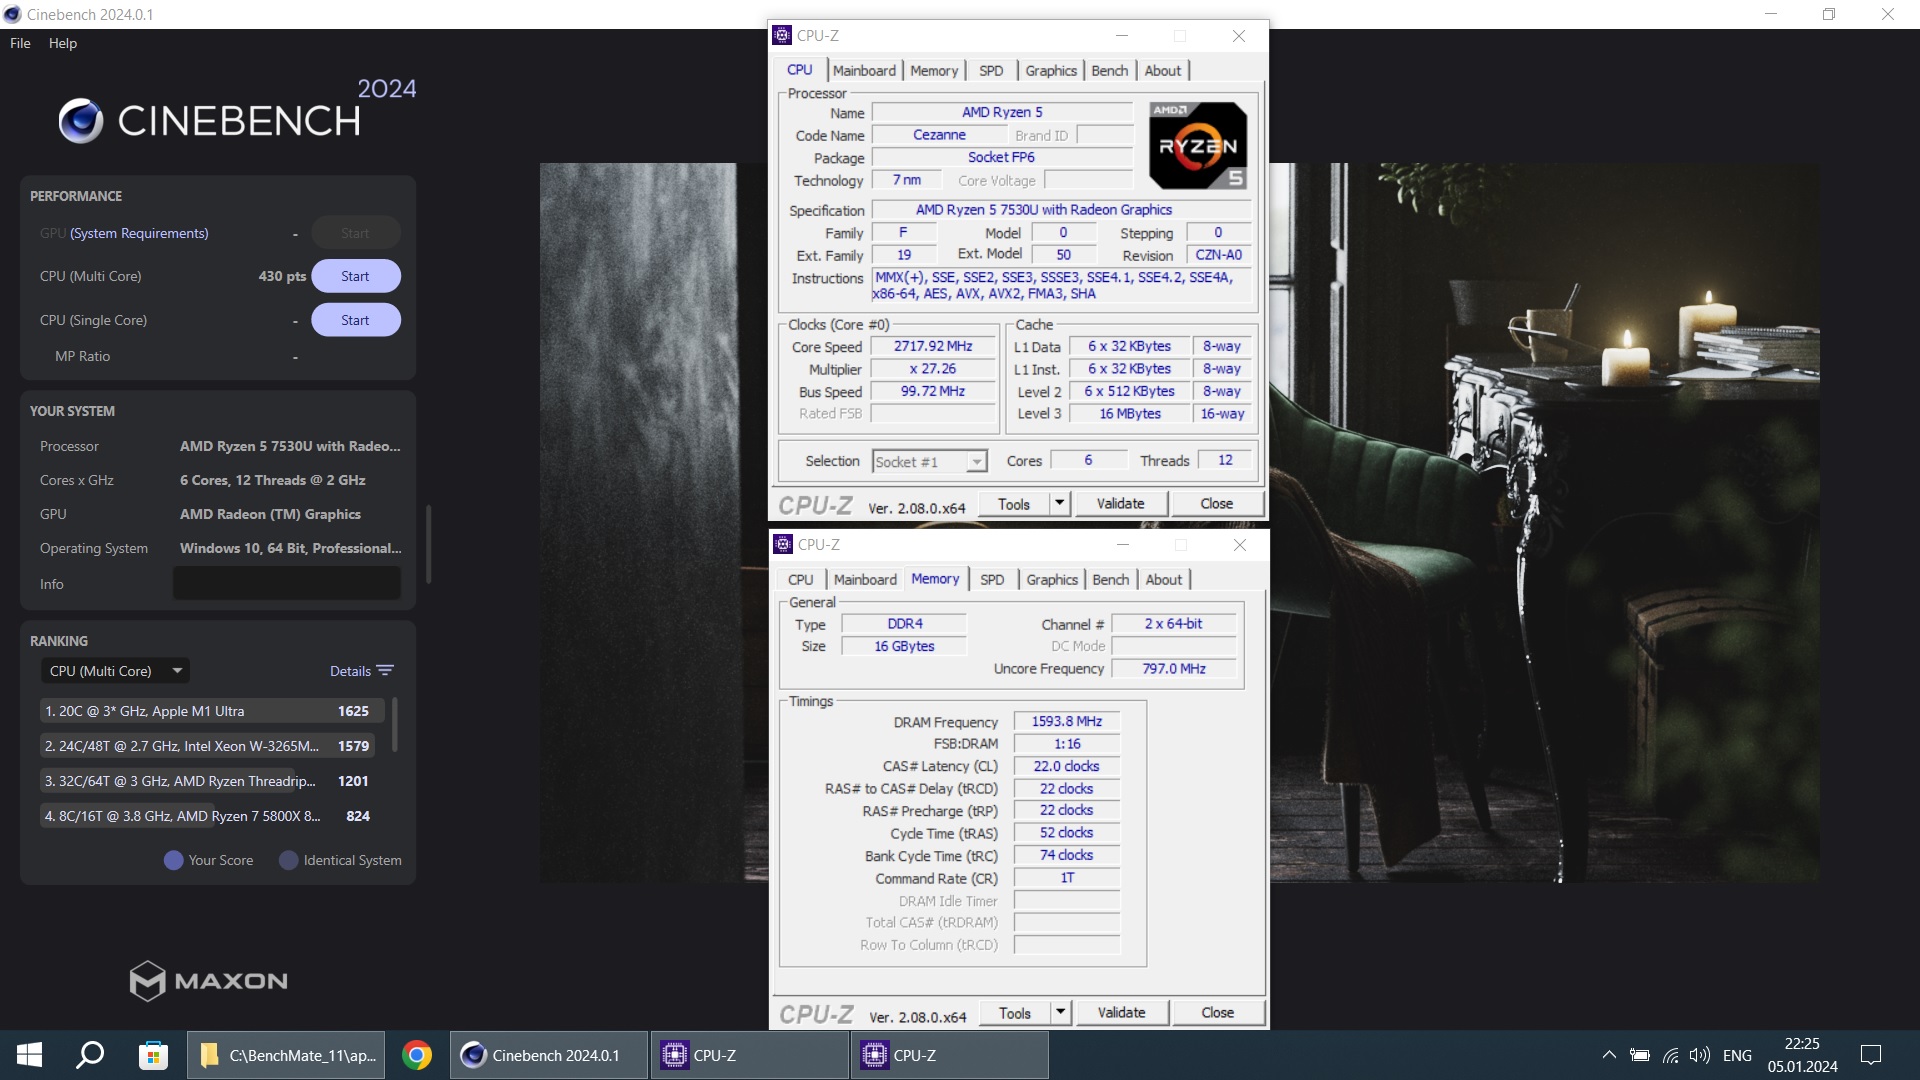Image resolution: width=1920 pixels, height=1080 pixels.
Task: Open Mainboard tab in bottom CPU-Z window
Action: 865,579
